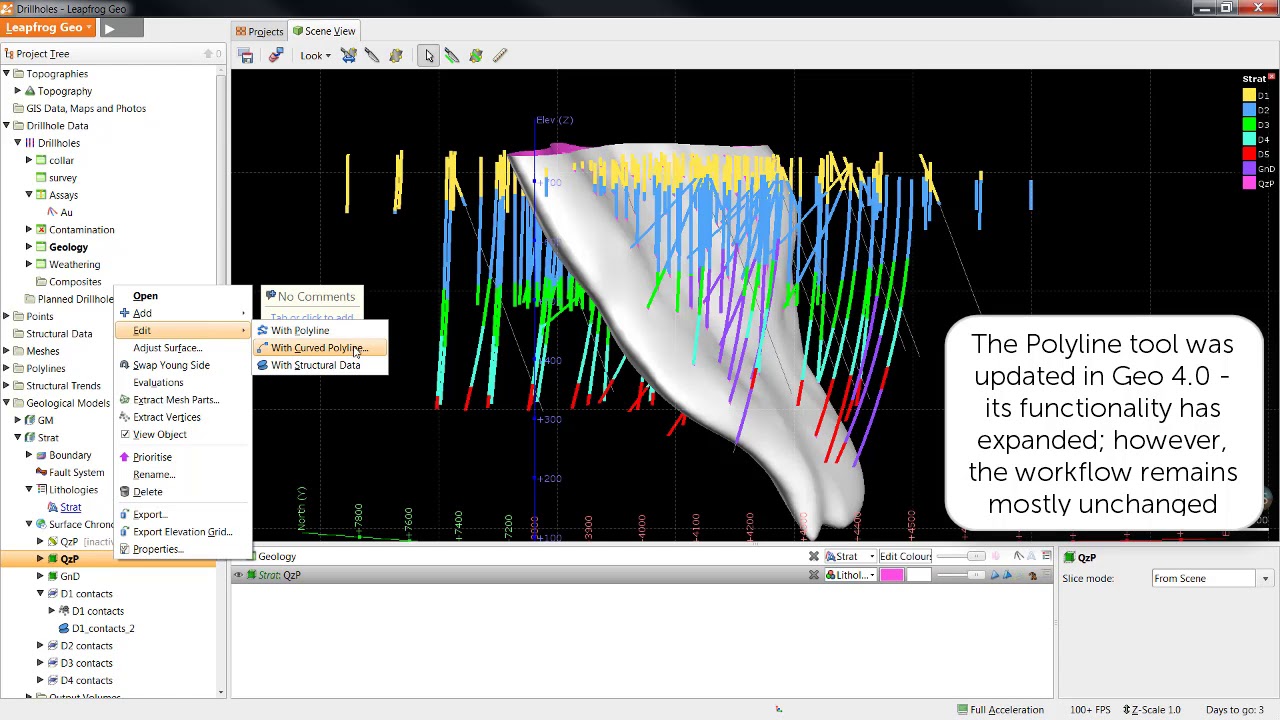Image resolution: width=1280 pixels, height=720 pixels.
Task: Select the GnD surface in the tree
Action: (69, 576)
